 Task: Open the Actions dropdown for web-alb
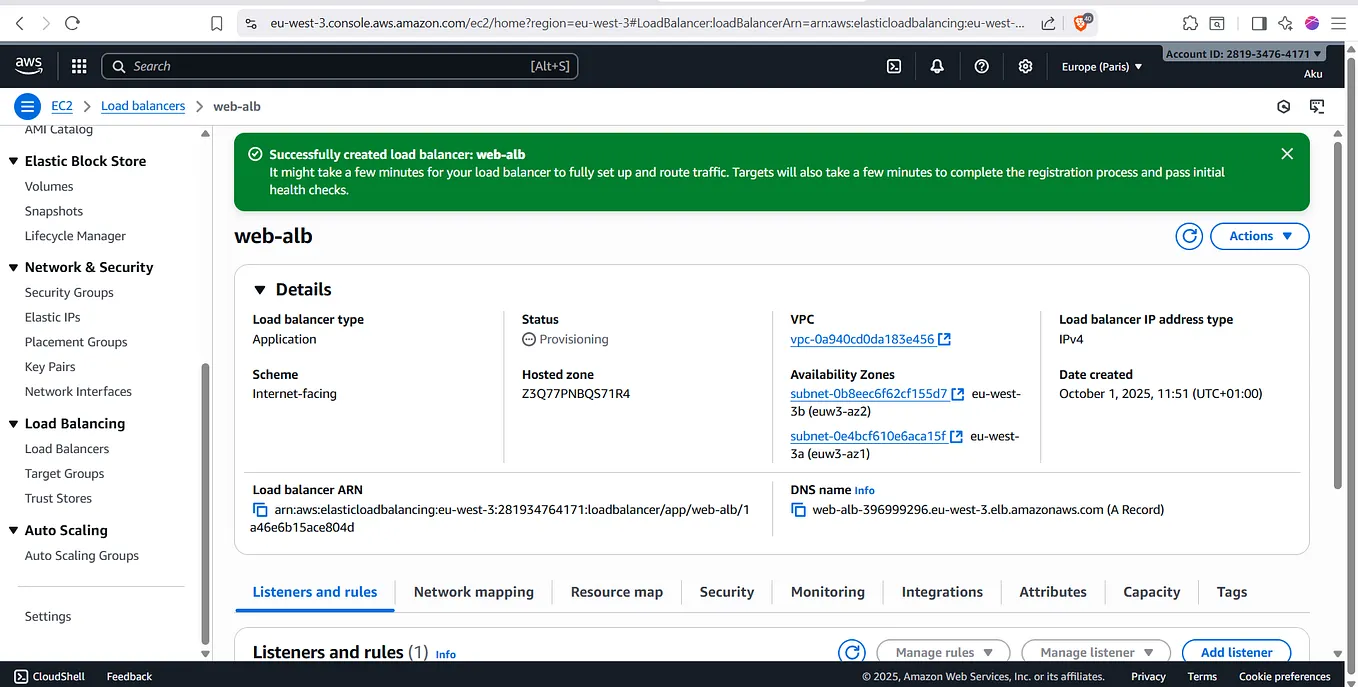(1259, 236)
